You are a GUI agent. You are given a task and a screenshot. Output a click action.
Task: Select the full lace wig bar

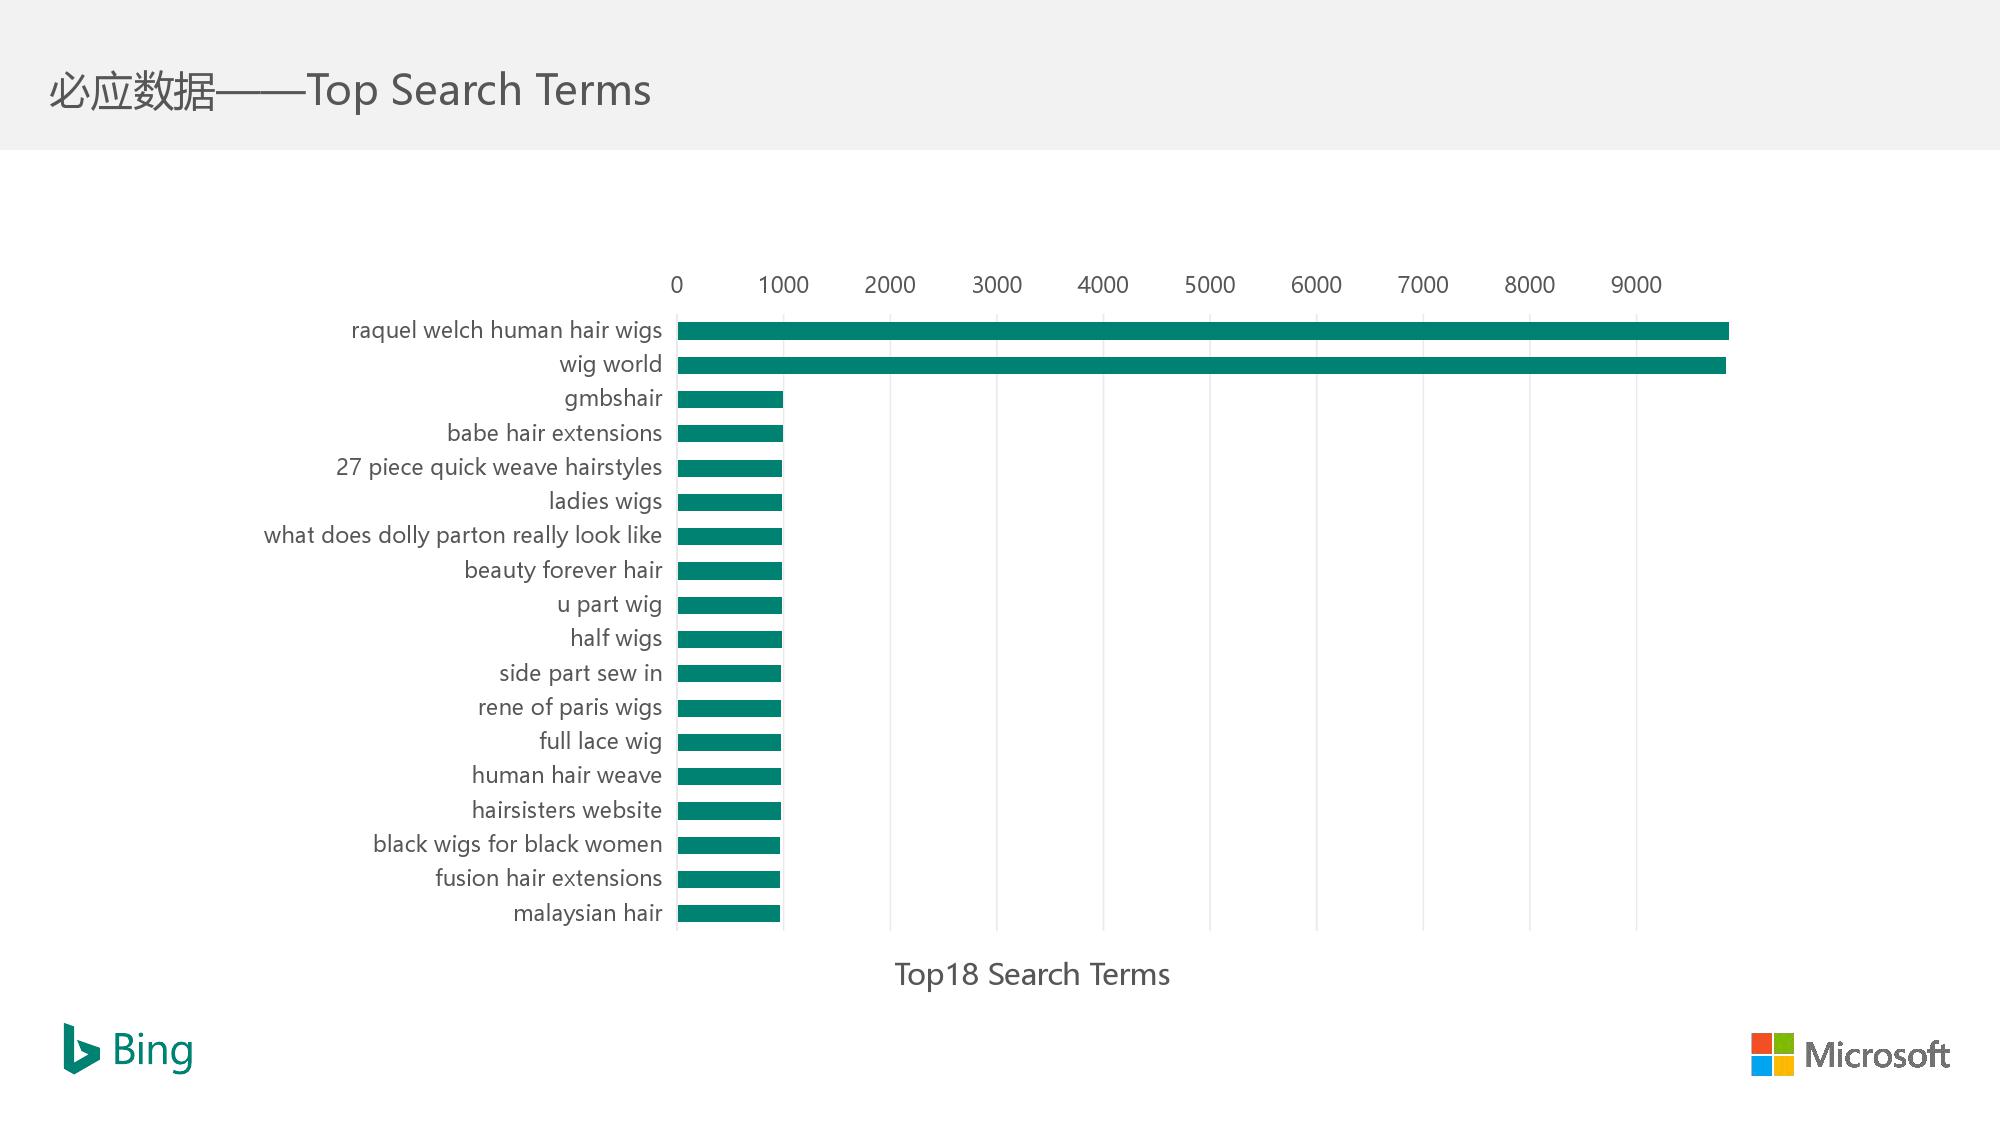click(729, 742)
